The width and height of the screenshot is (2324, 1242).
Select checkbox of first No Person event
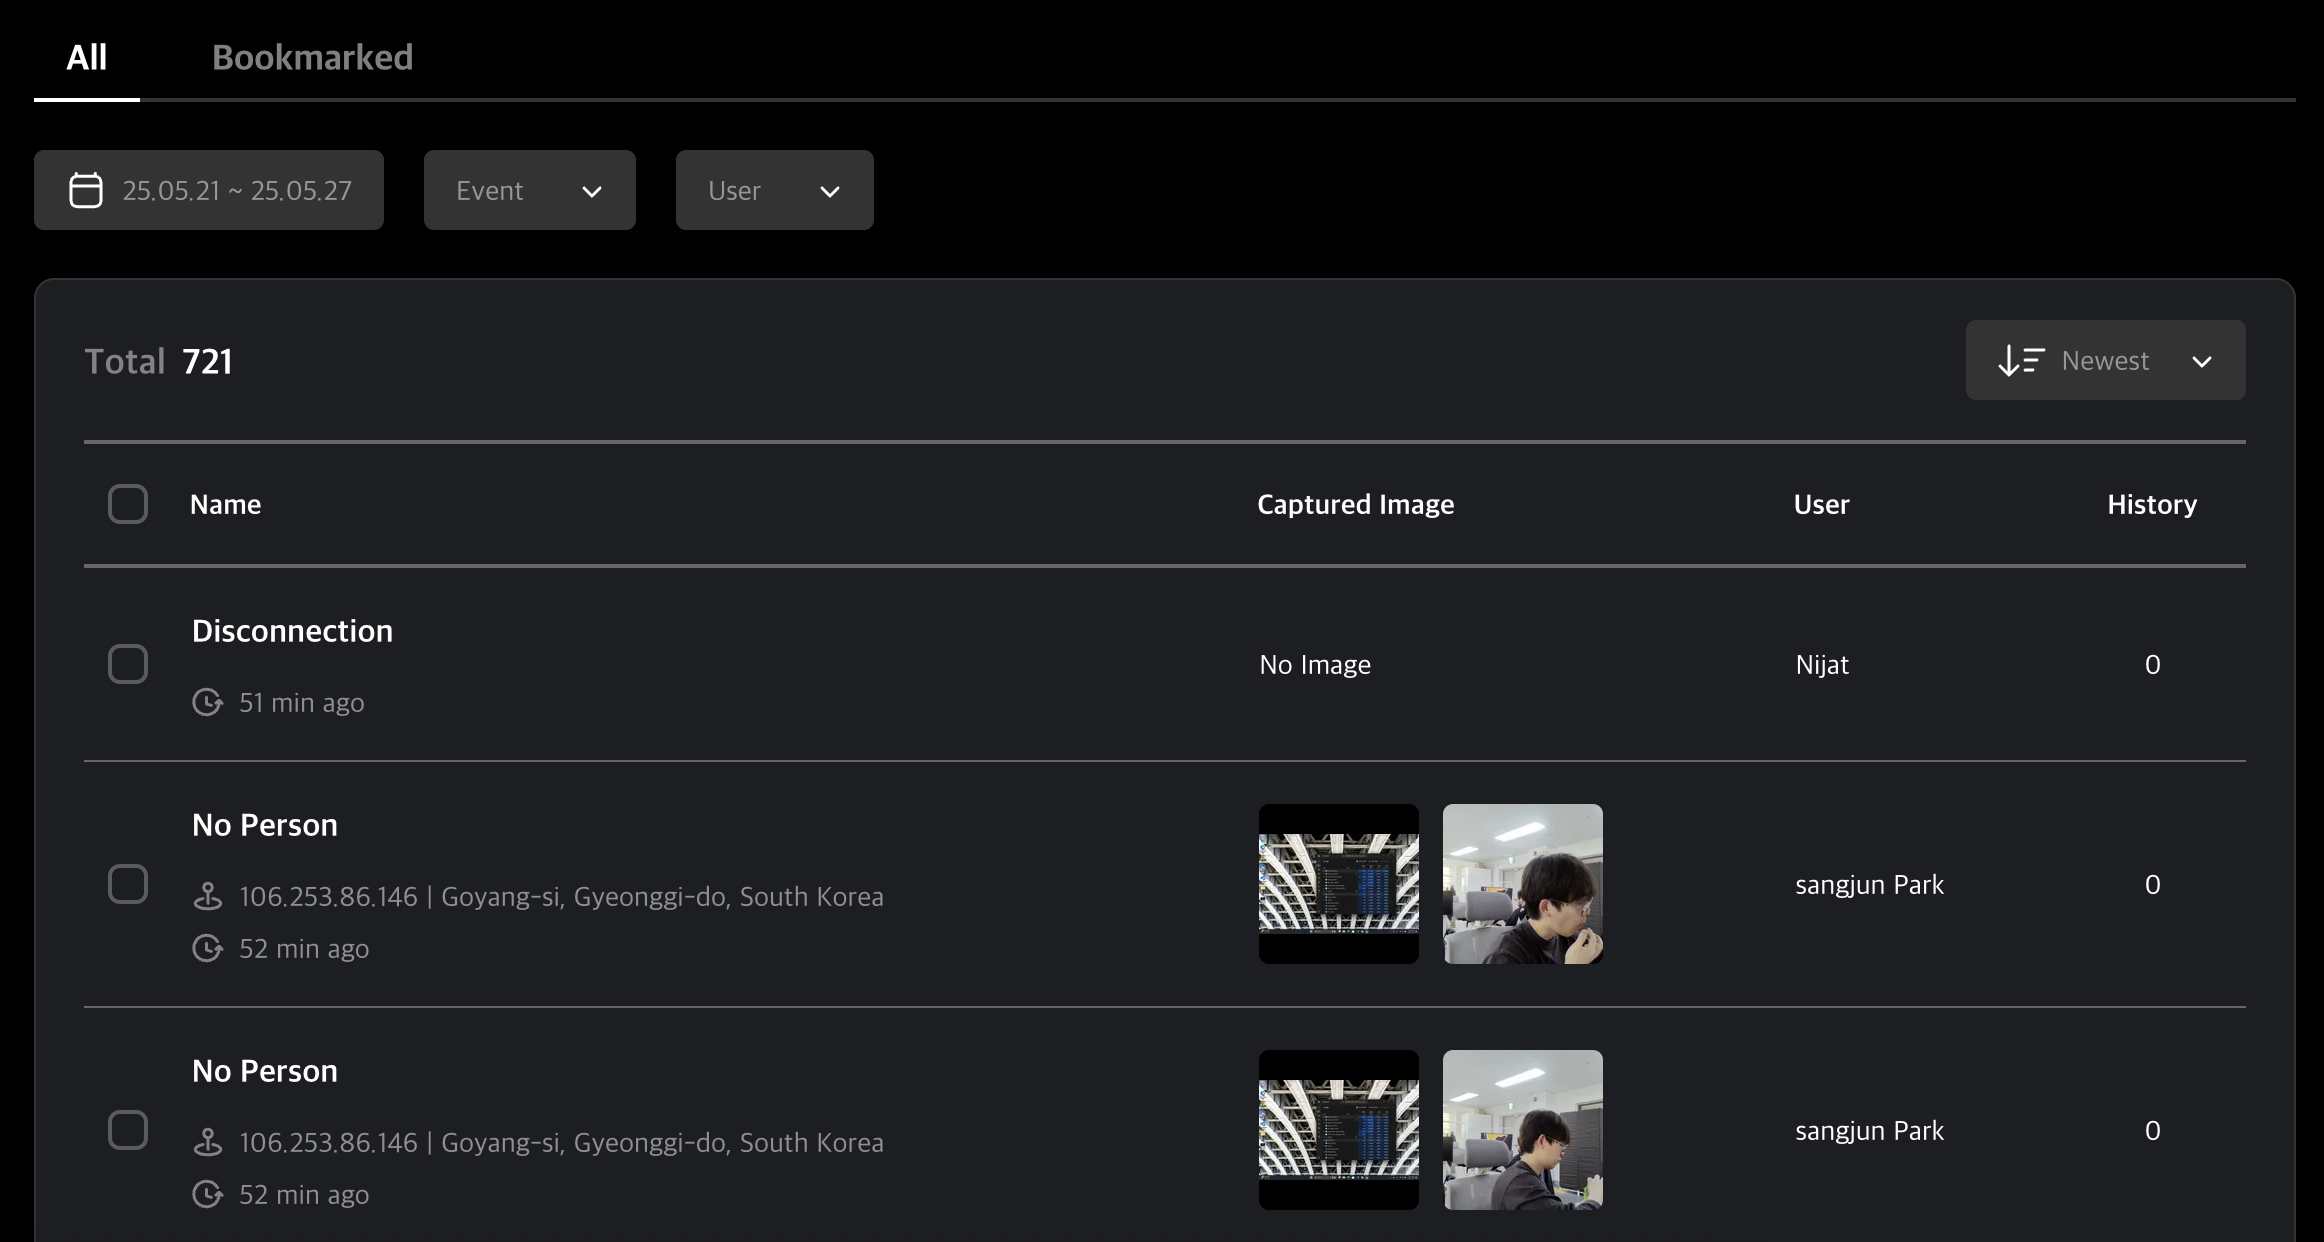pos(128,884)
